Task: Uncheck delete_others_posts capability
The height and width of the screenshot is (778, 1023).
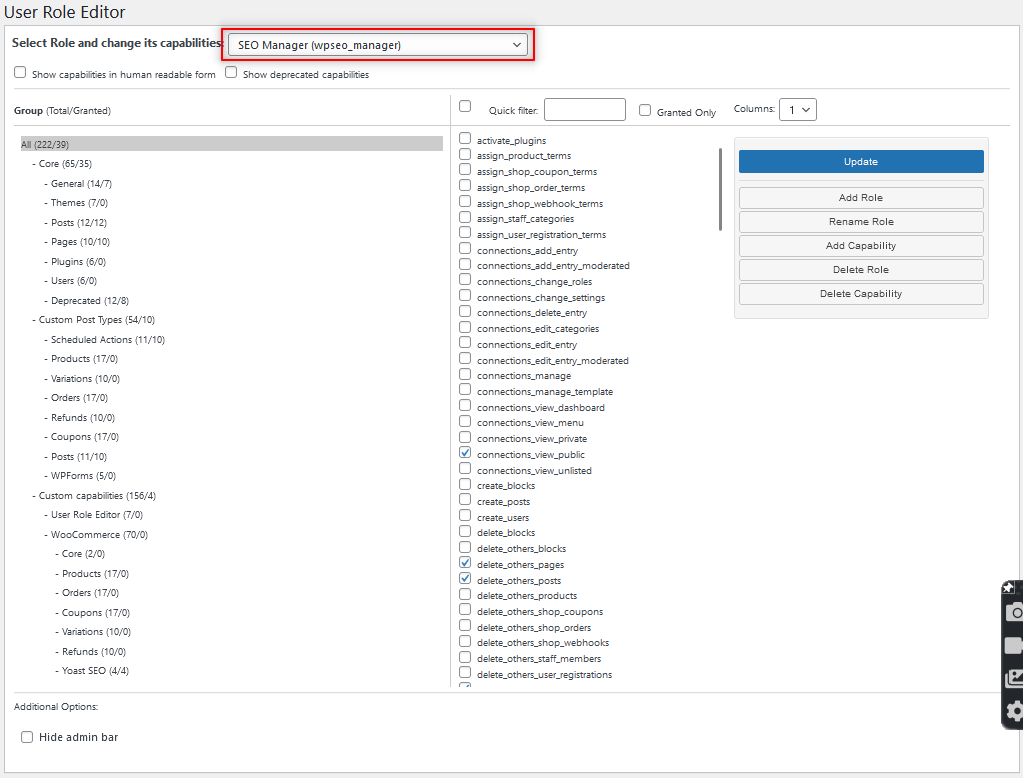Action: click(465, 578)
